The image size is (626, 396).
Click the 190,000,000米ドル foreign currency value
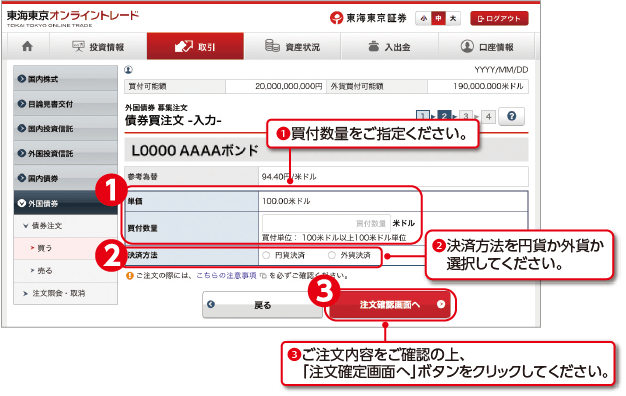(488, 86)
